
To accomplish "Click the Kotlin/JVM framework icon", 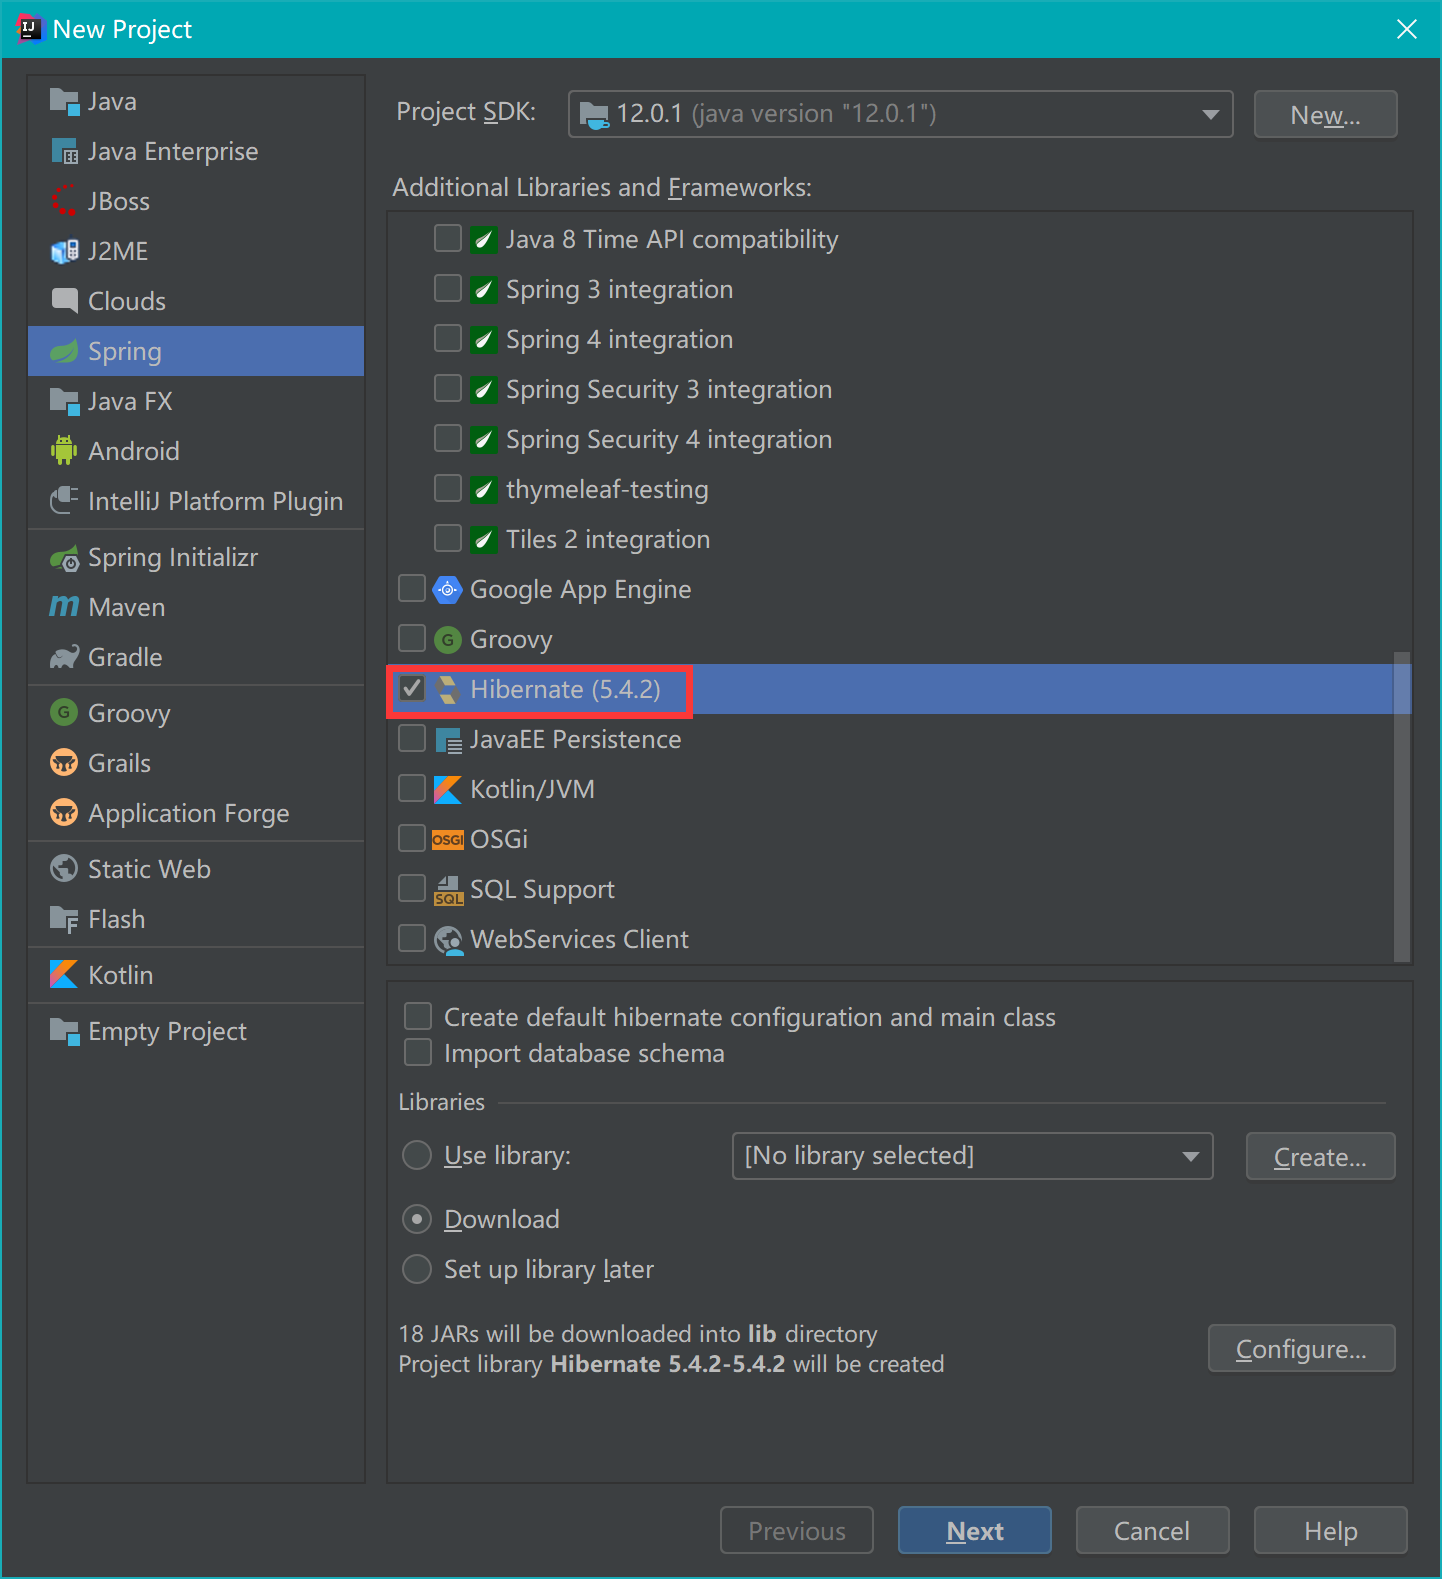I will (x=447, y=789).
